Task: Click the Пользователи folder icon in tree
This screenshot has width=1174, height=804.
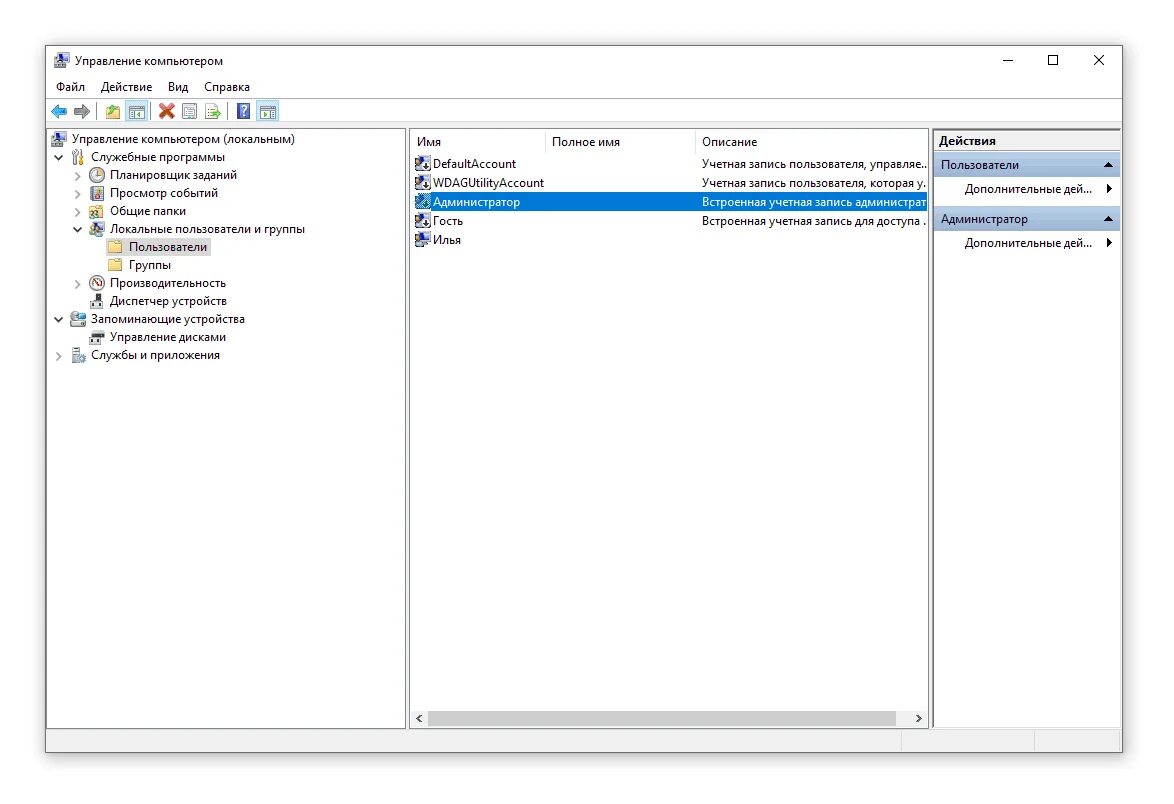Action: (115, 247)
